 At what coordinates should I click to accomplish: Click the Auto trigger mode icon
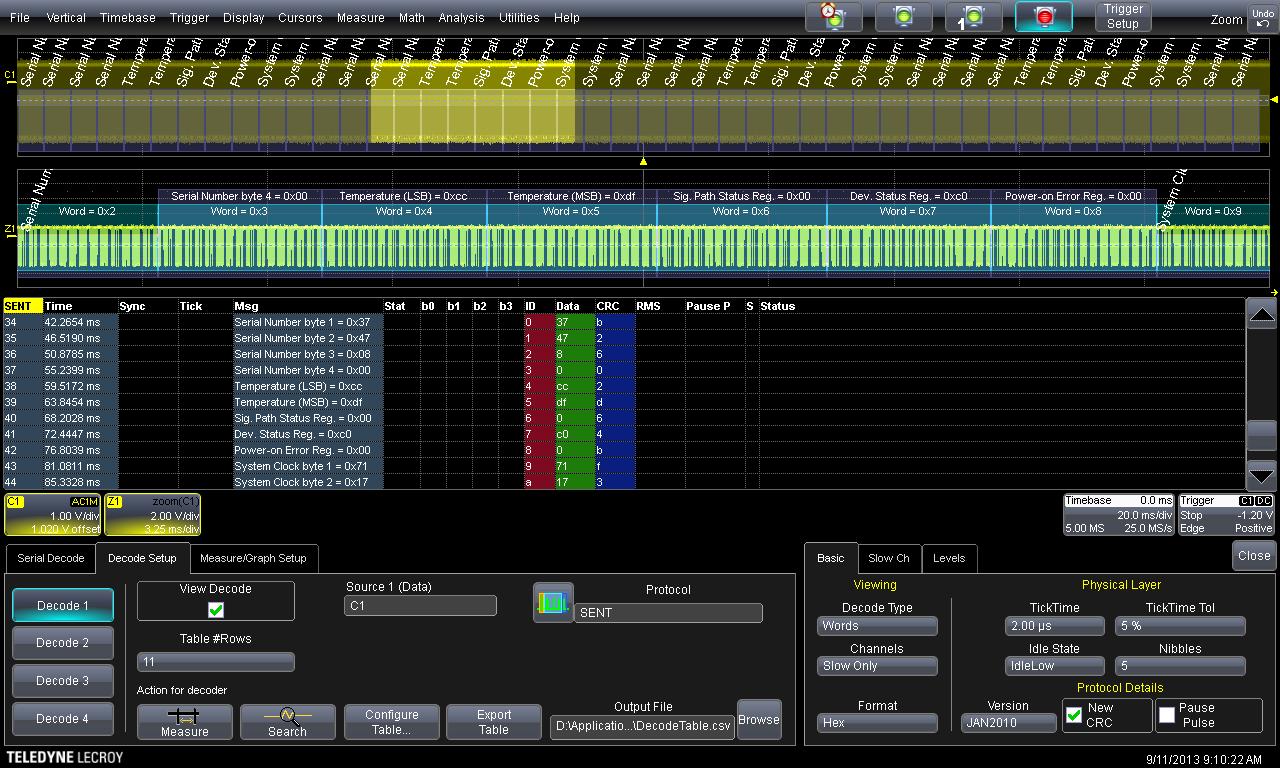click(834, 17)
